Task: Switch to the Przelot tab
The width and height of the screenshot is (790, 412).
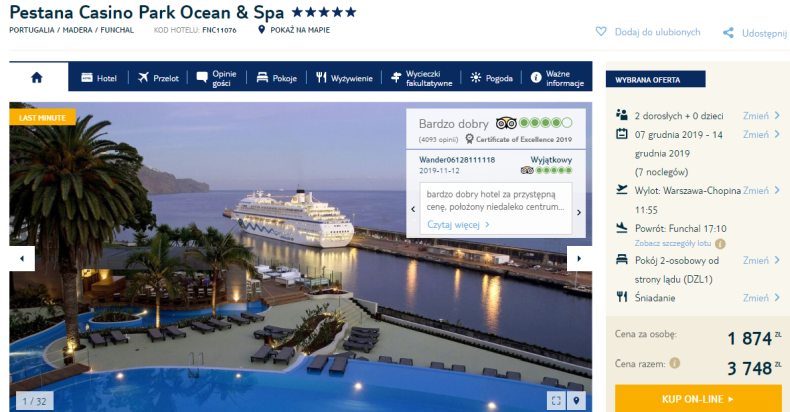Action: (158, 78)
